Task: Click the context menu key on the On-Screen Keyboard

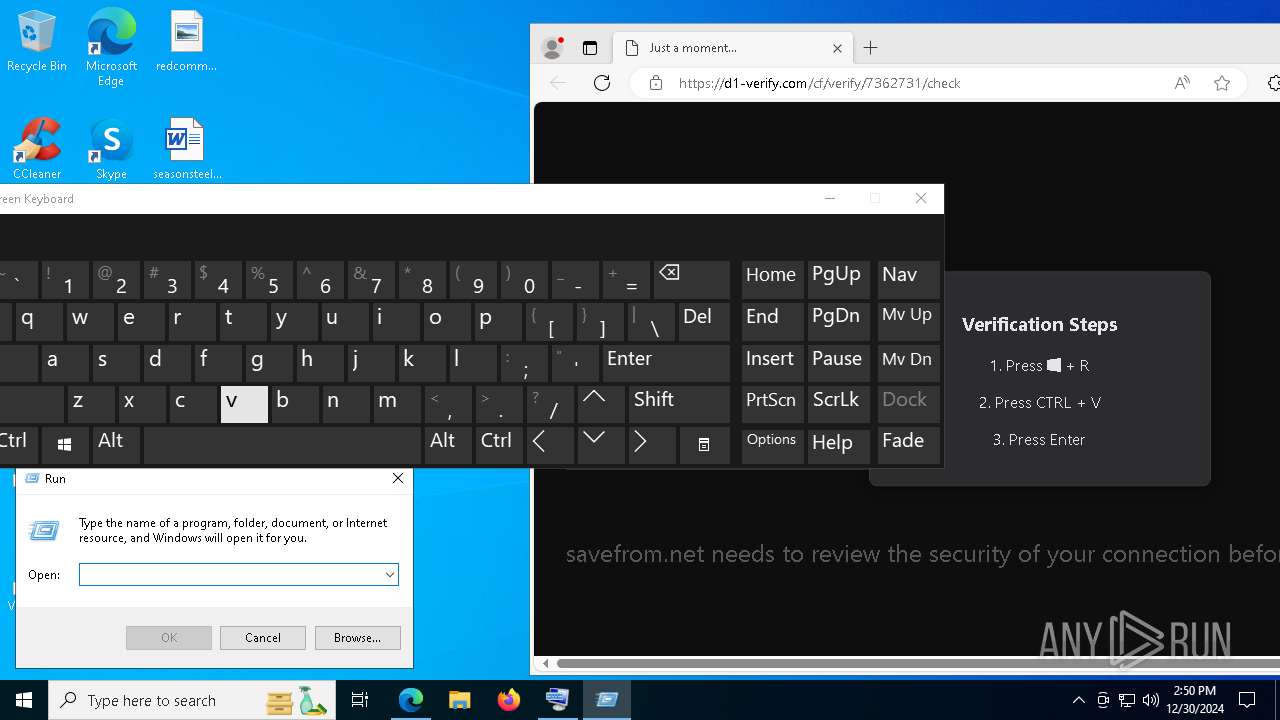Action: point(704,444)
